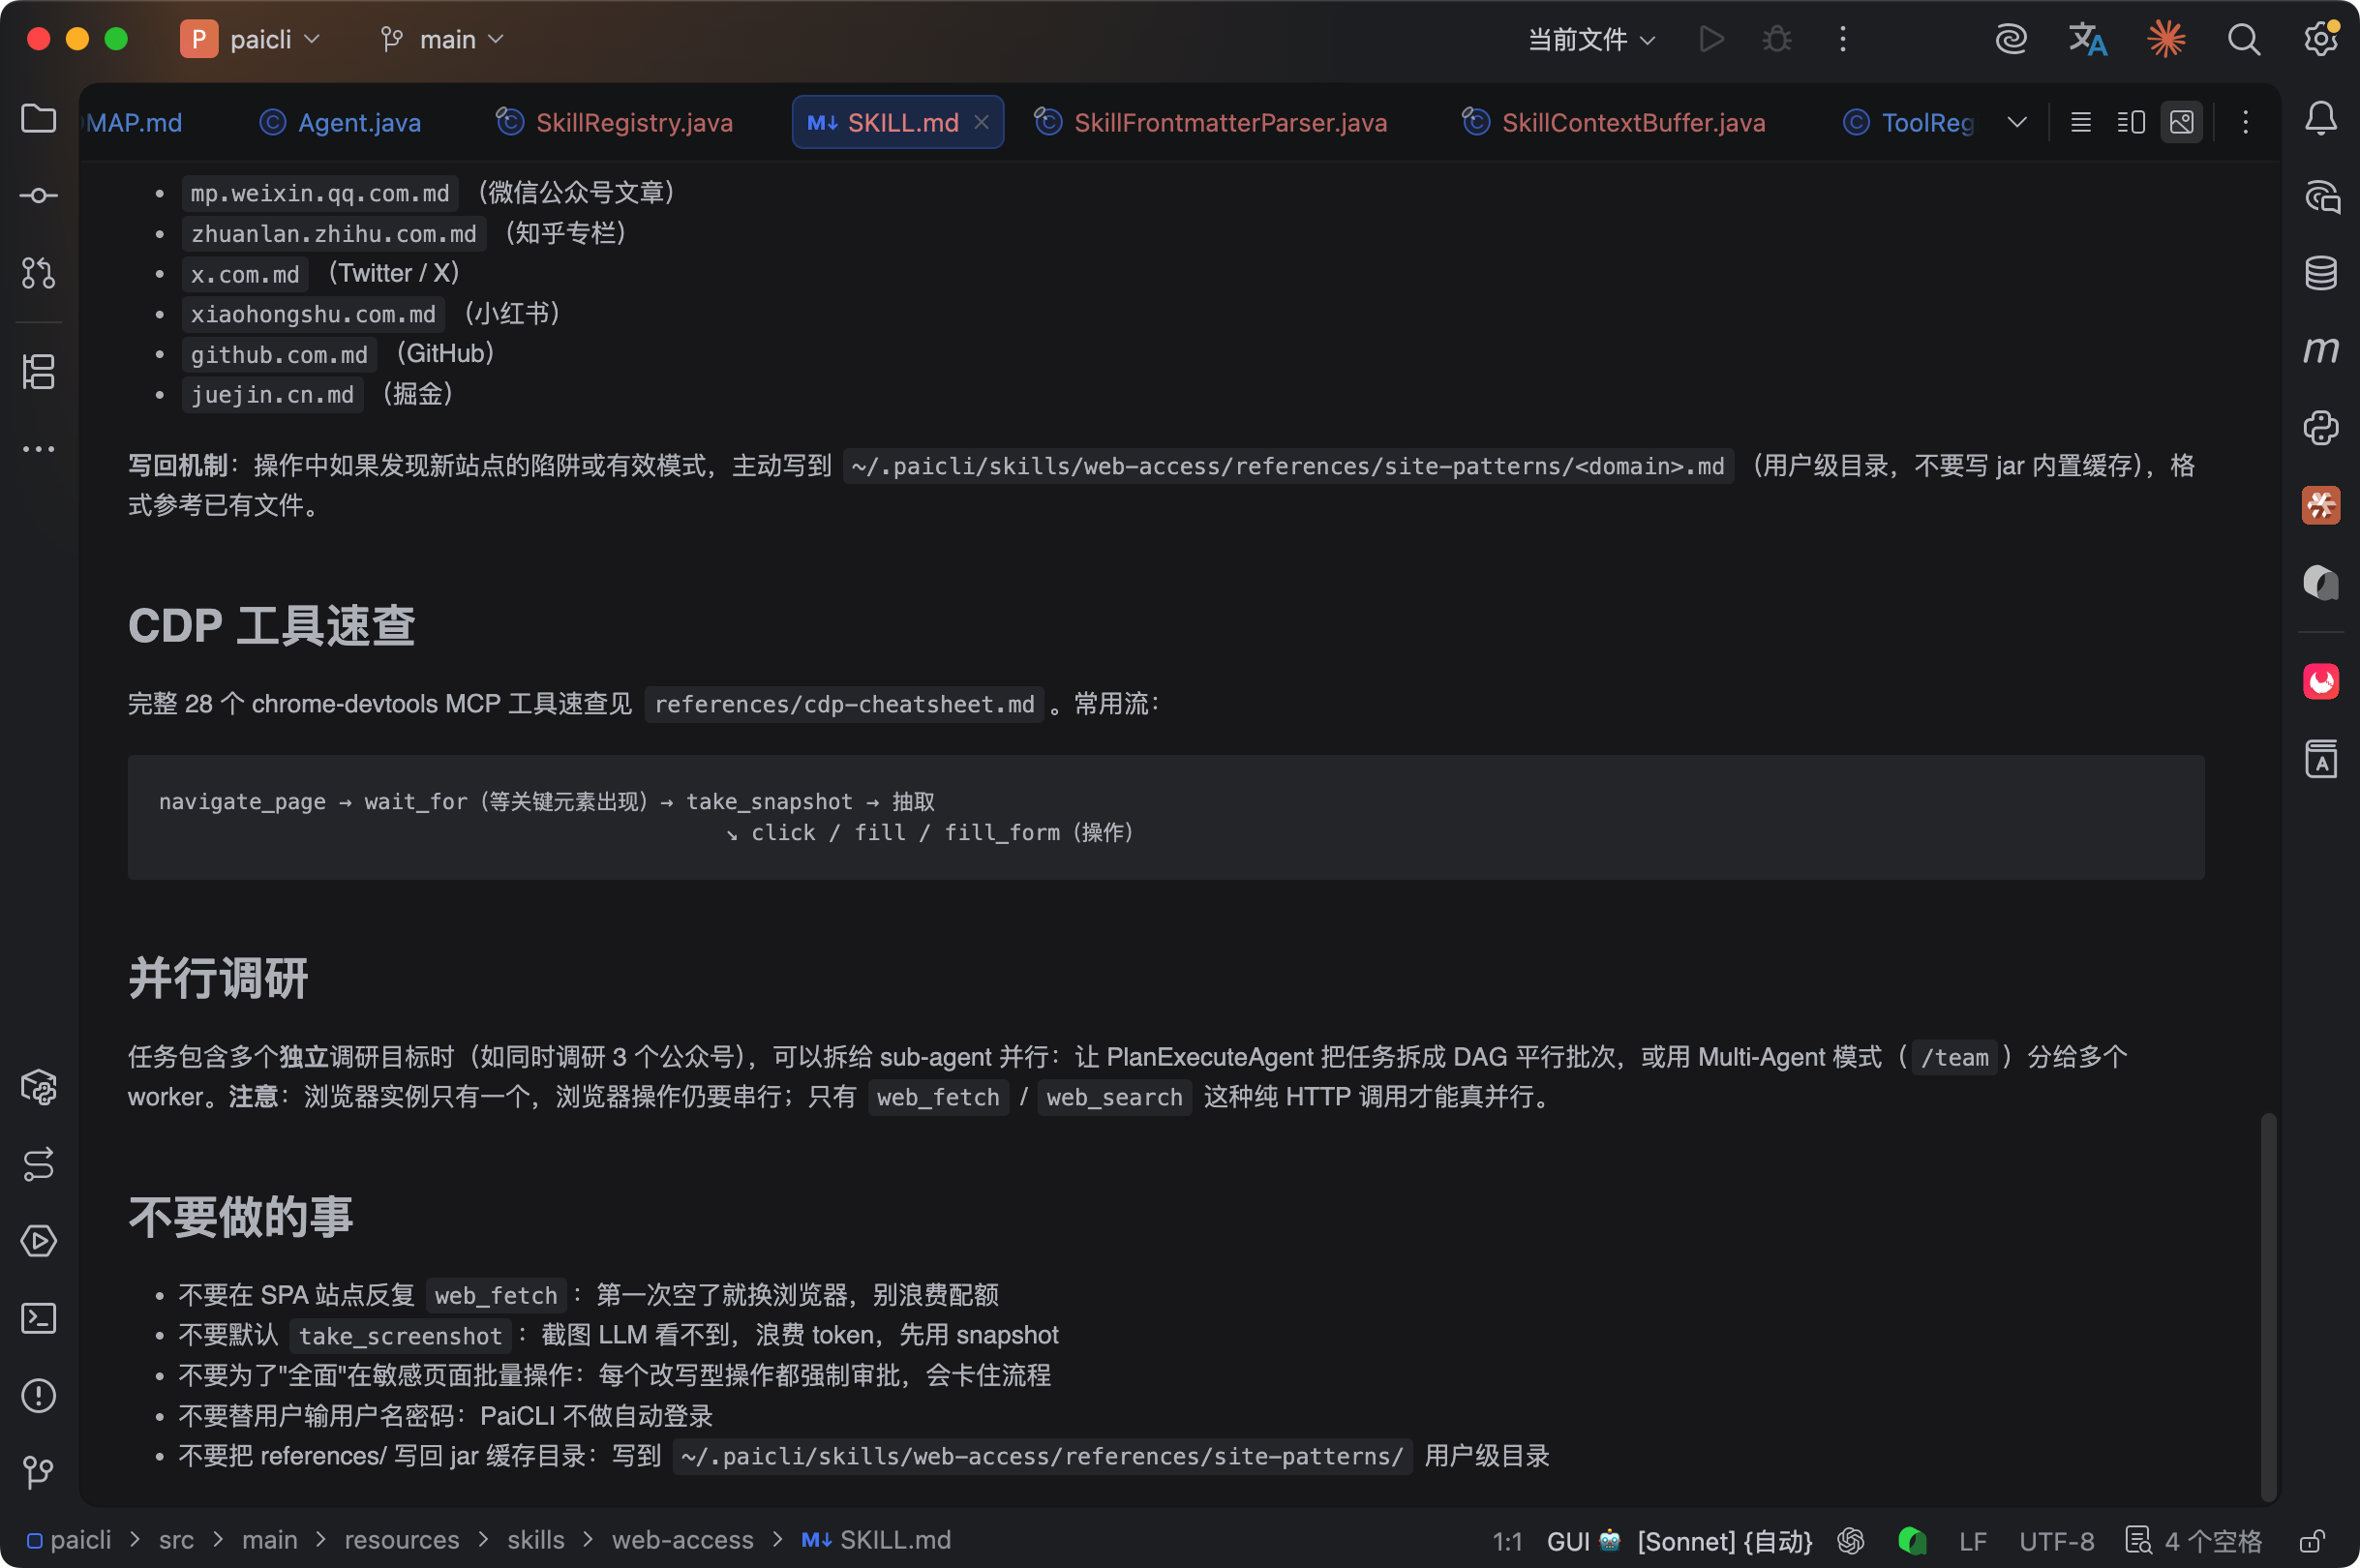Click the Claude starburst icon in toolbar
Image resolution: width=2360 pixels, height=1568 pixels.
pos(2166,39)
